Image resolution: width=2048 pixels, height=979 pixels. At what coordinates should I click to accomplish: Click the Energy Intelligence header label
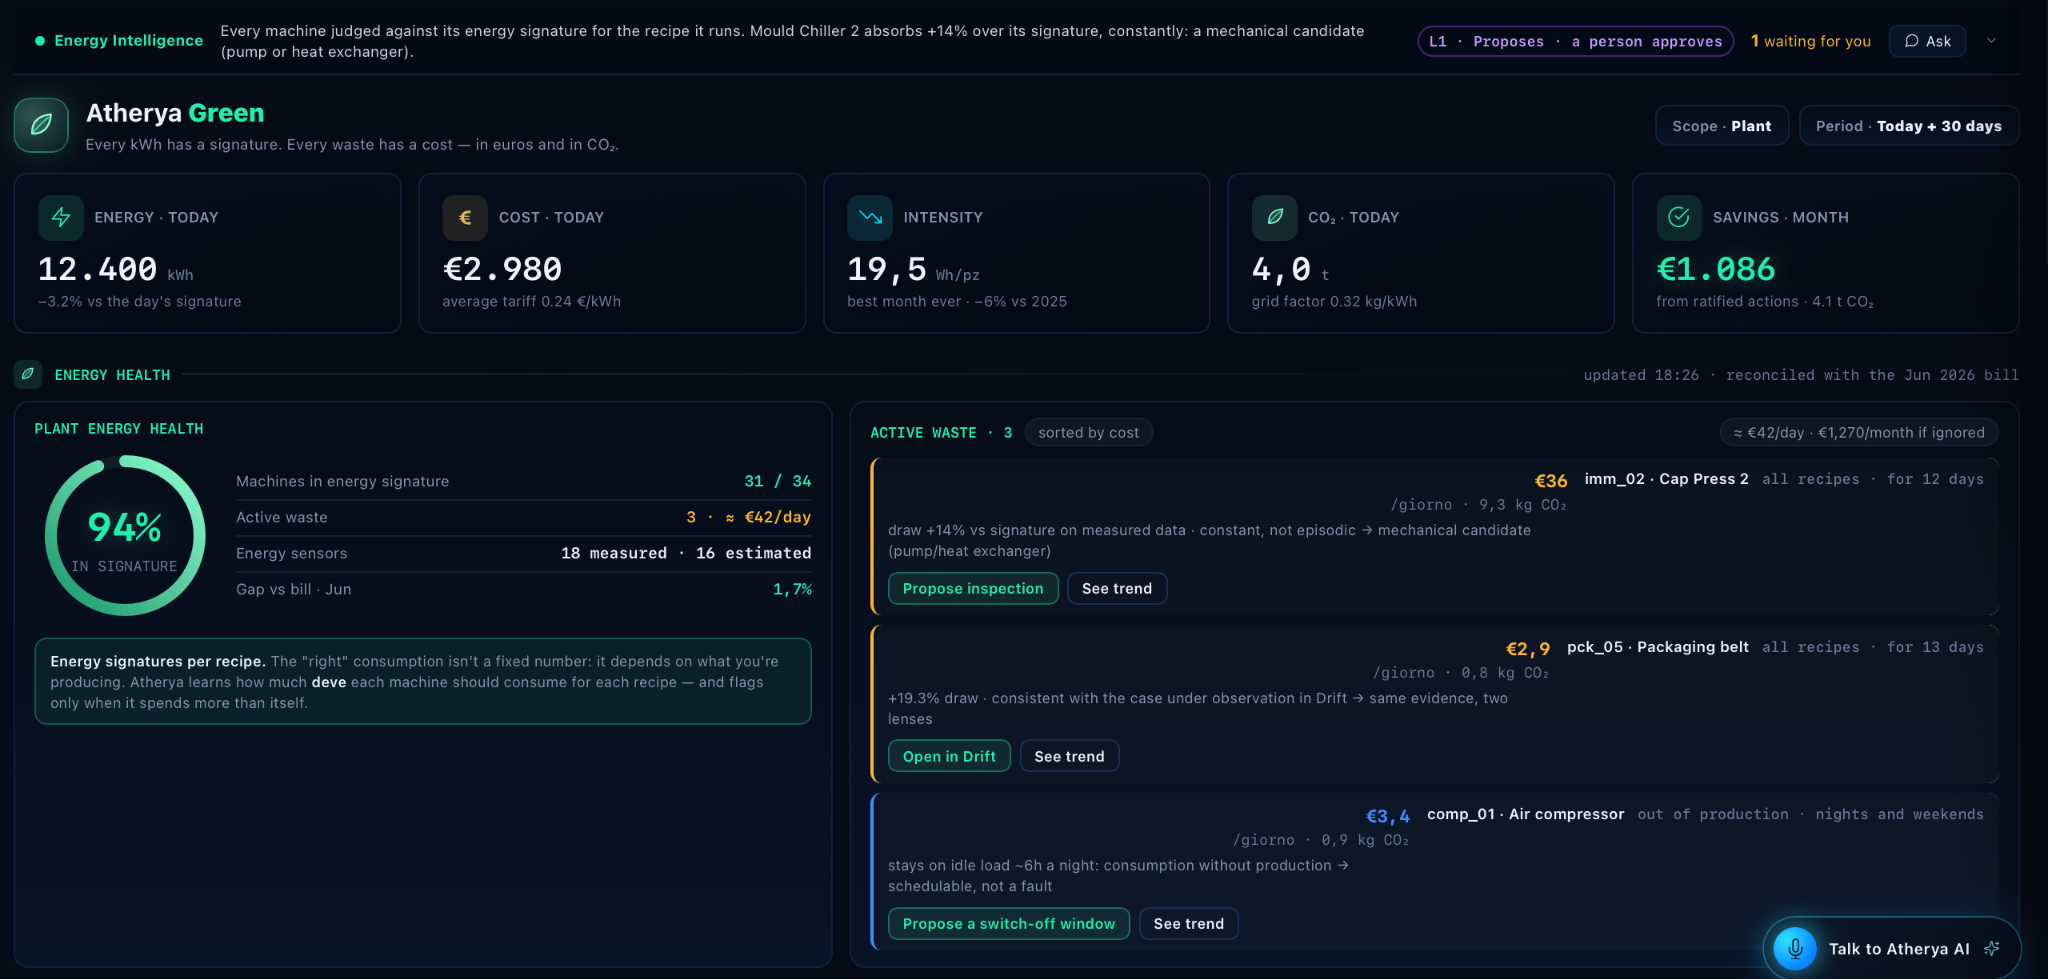[x=128, y=41]
